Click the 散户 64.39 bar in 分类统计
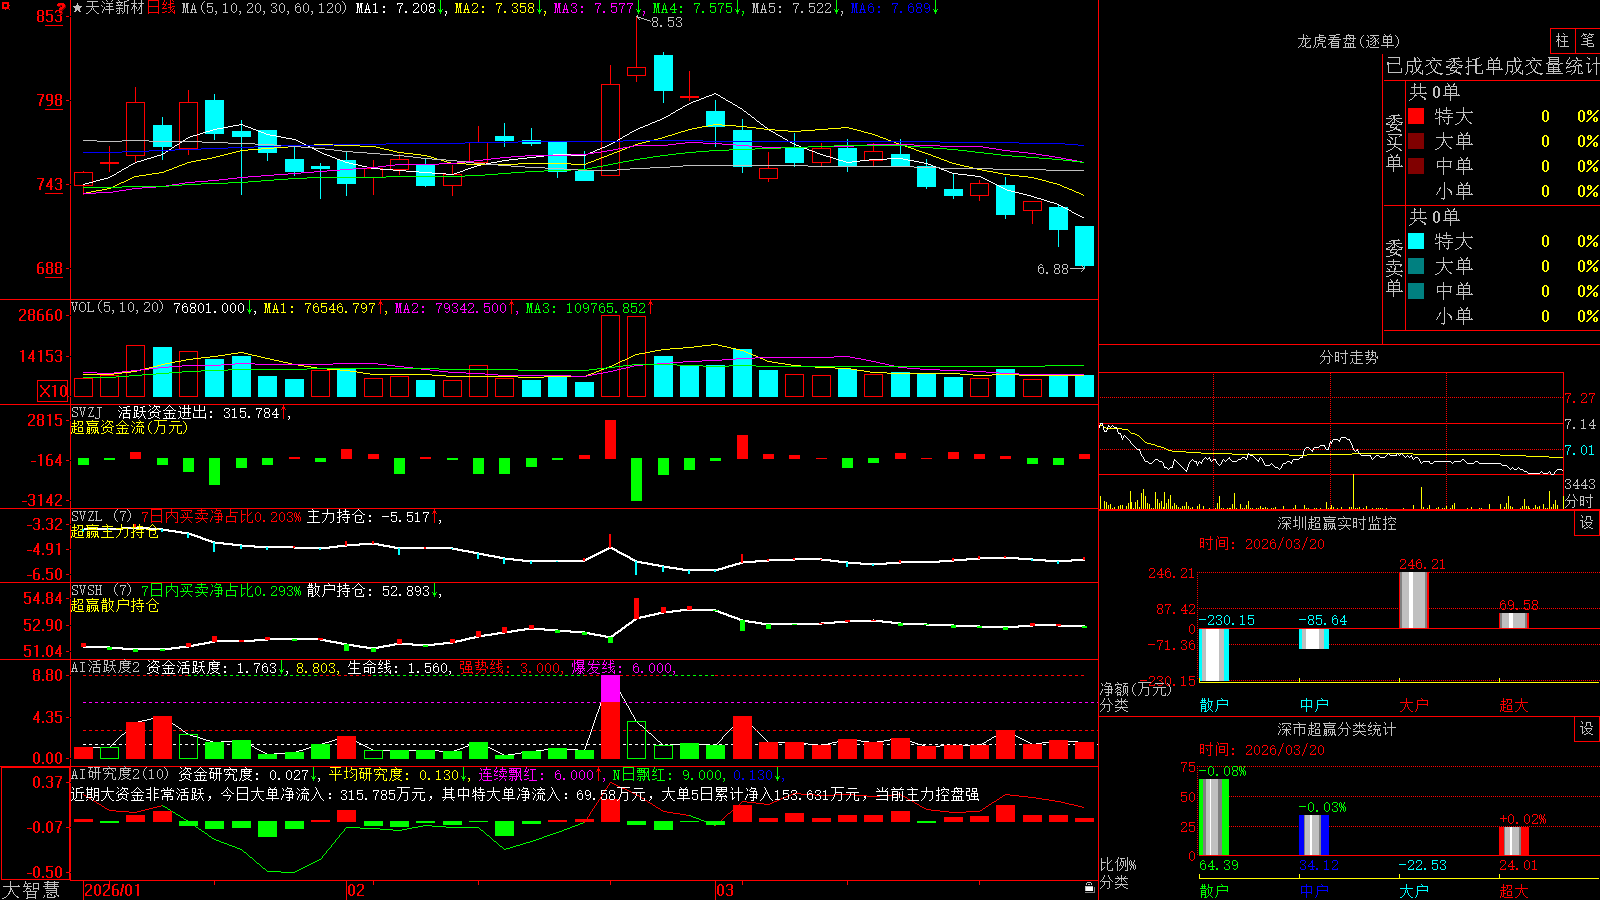Image resolution: width=1600 pixels, height=900 pixels. 1213,817
